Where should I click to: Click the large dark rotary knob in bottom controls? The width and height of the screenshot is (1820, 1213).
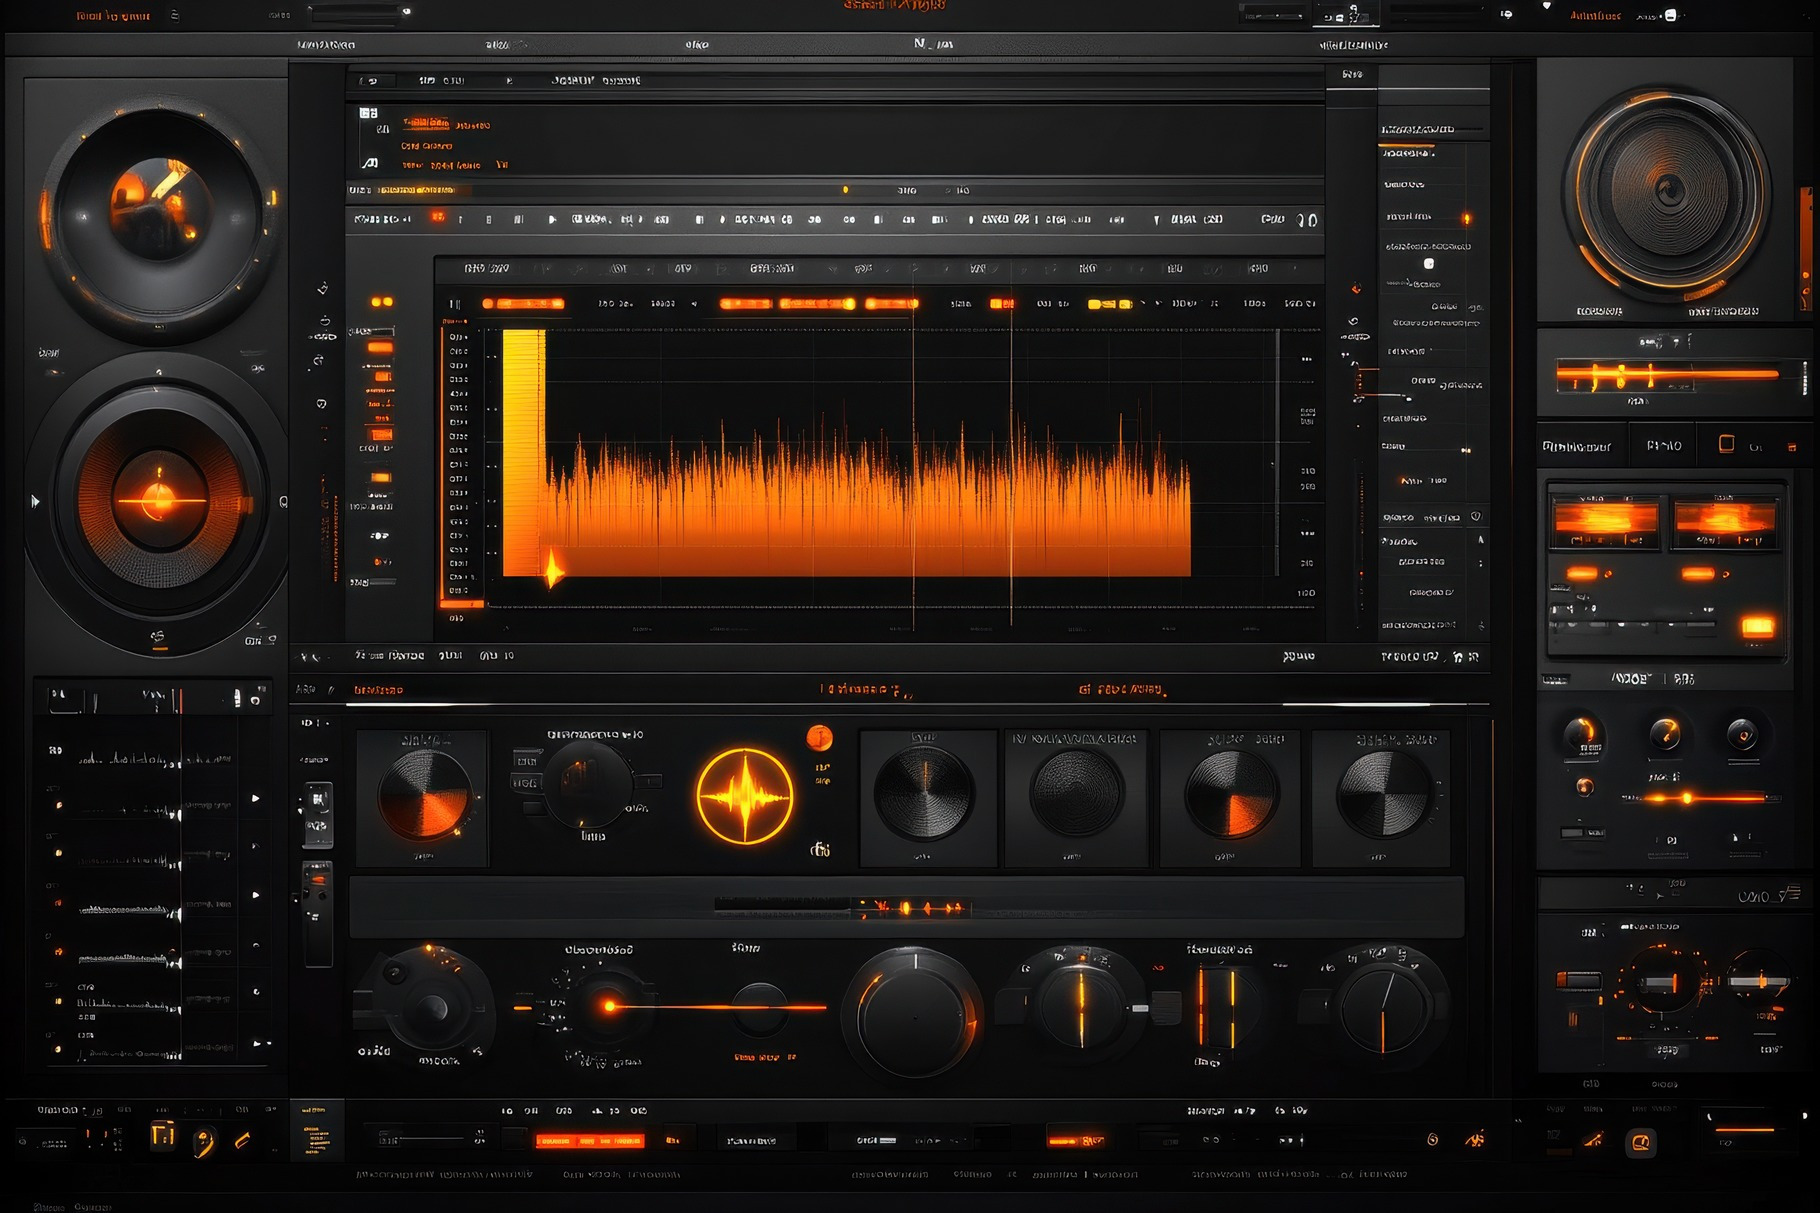(914, 1012)
